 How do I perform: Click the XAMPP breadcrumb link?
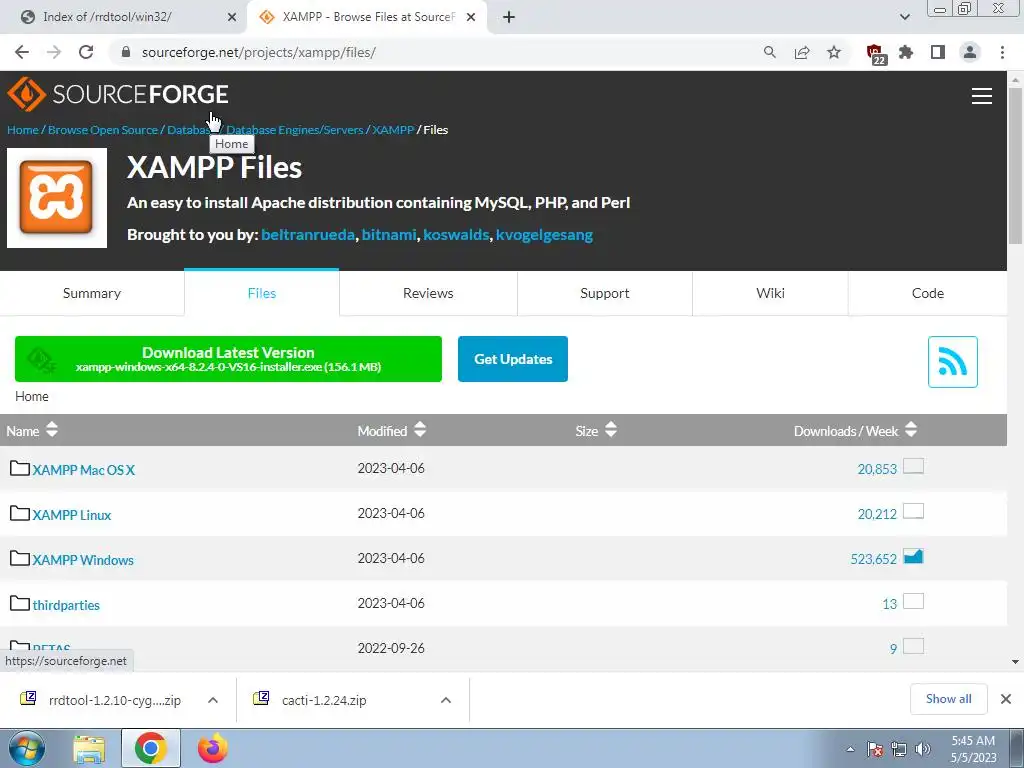(x=393, y=130)
